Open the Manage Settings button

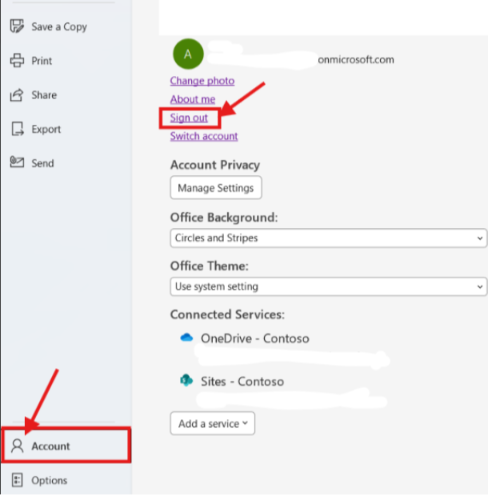[x=216, y=188]
